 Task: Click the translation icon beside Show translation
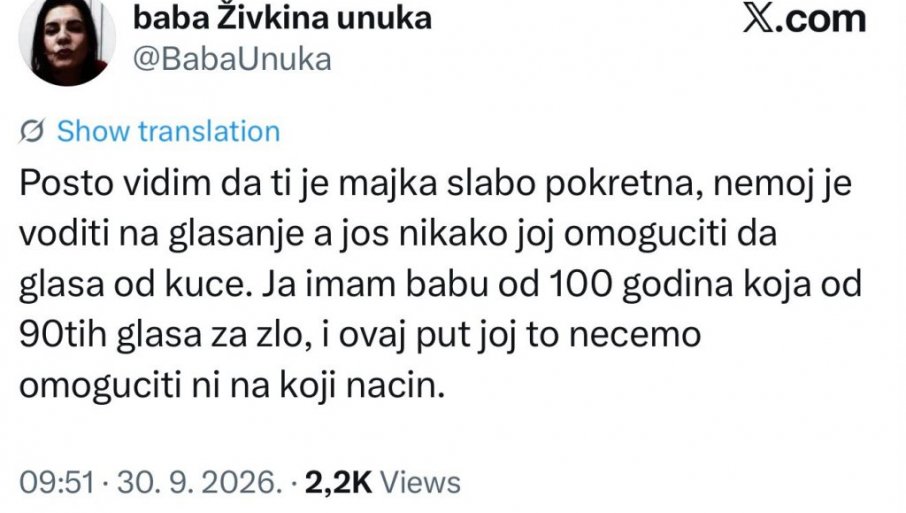pyautogui.click(x=32, y=131)
